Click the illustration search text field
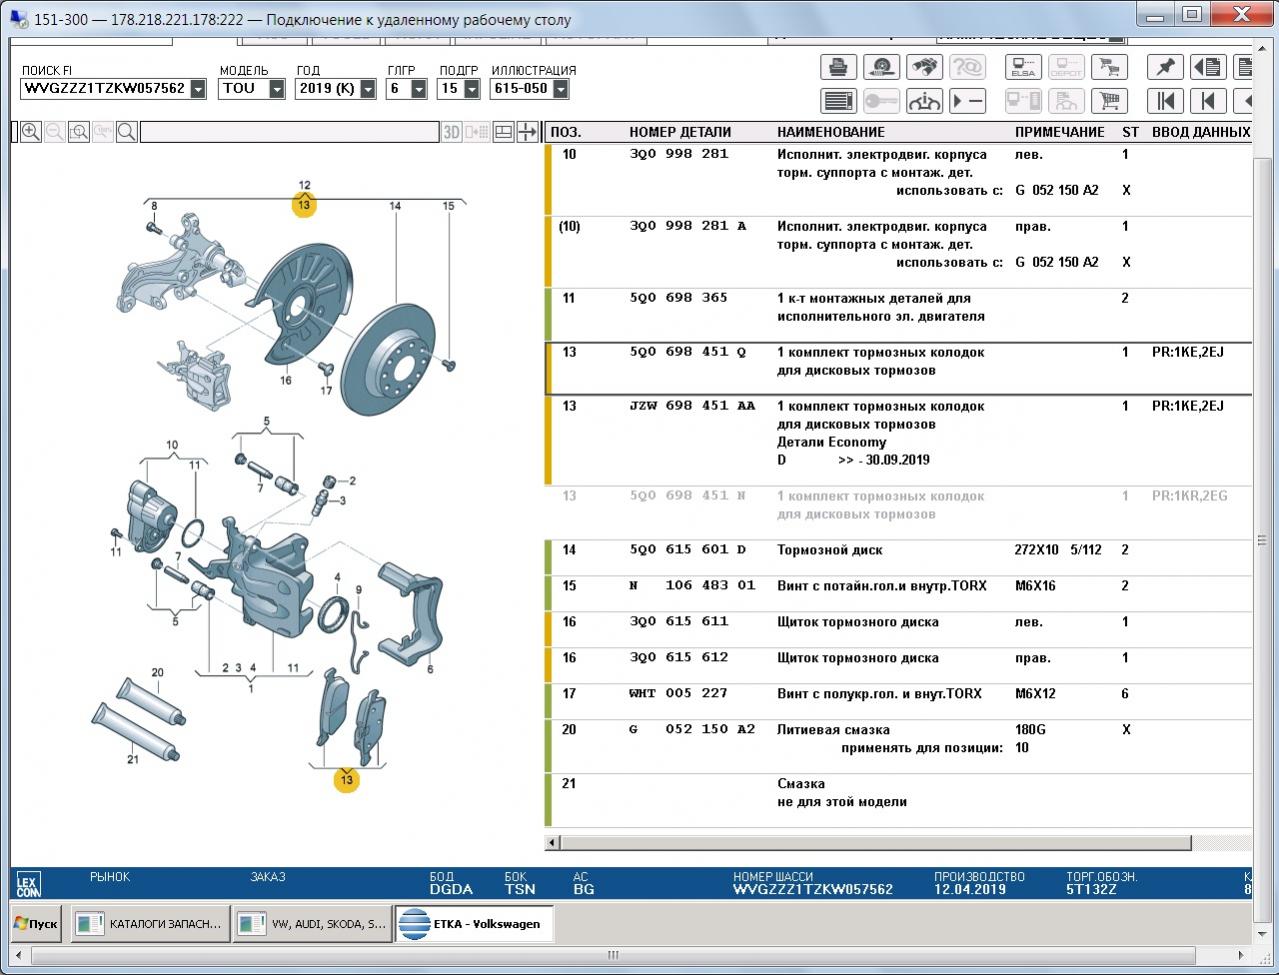Screen dimensions: 1279x975 click(290, 132)
